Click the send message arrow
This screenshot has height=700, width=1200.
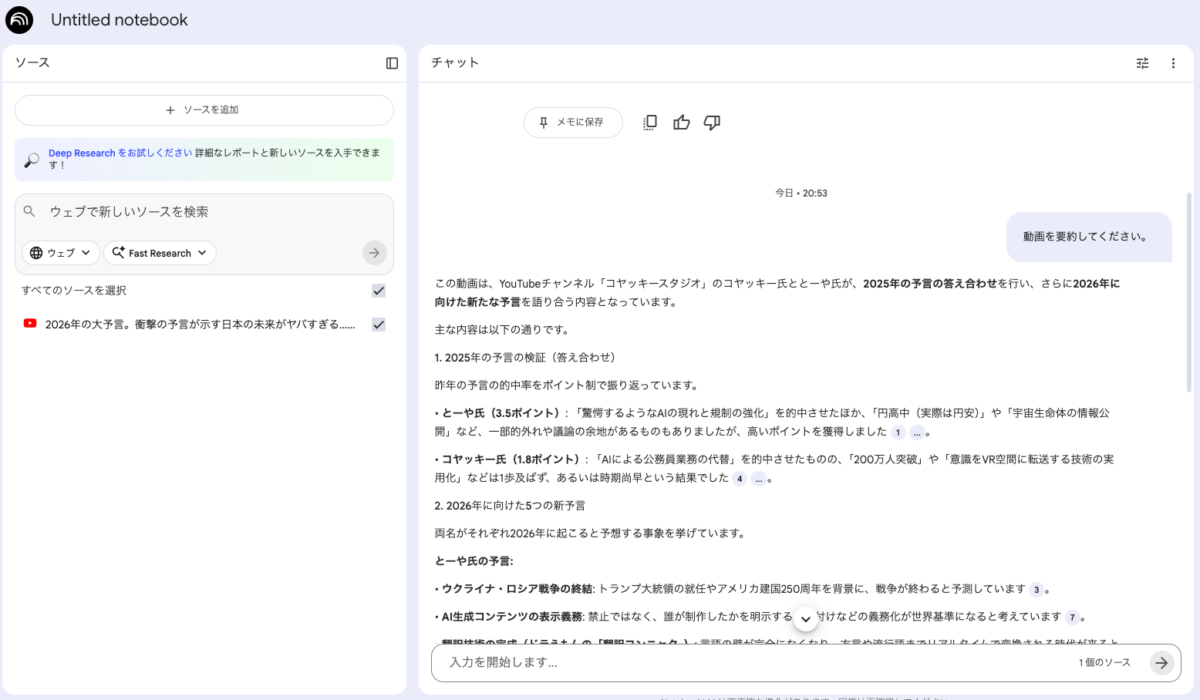(x=1161, y=662)
